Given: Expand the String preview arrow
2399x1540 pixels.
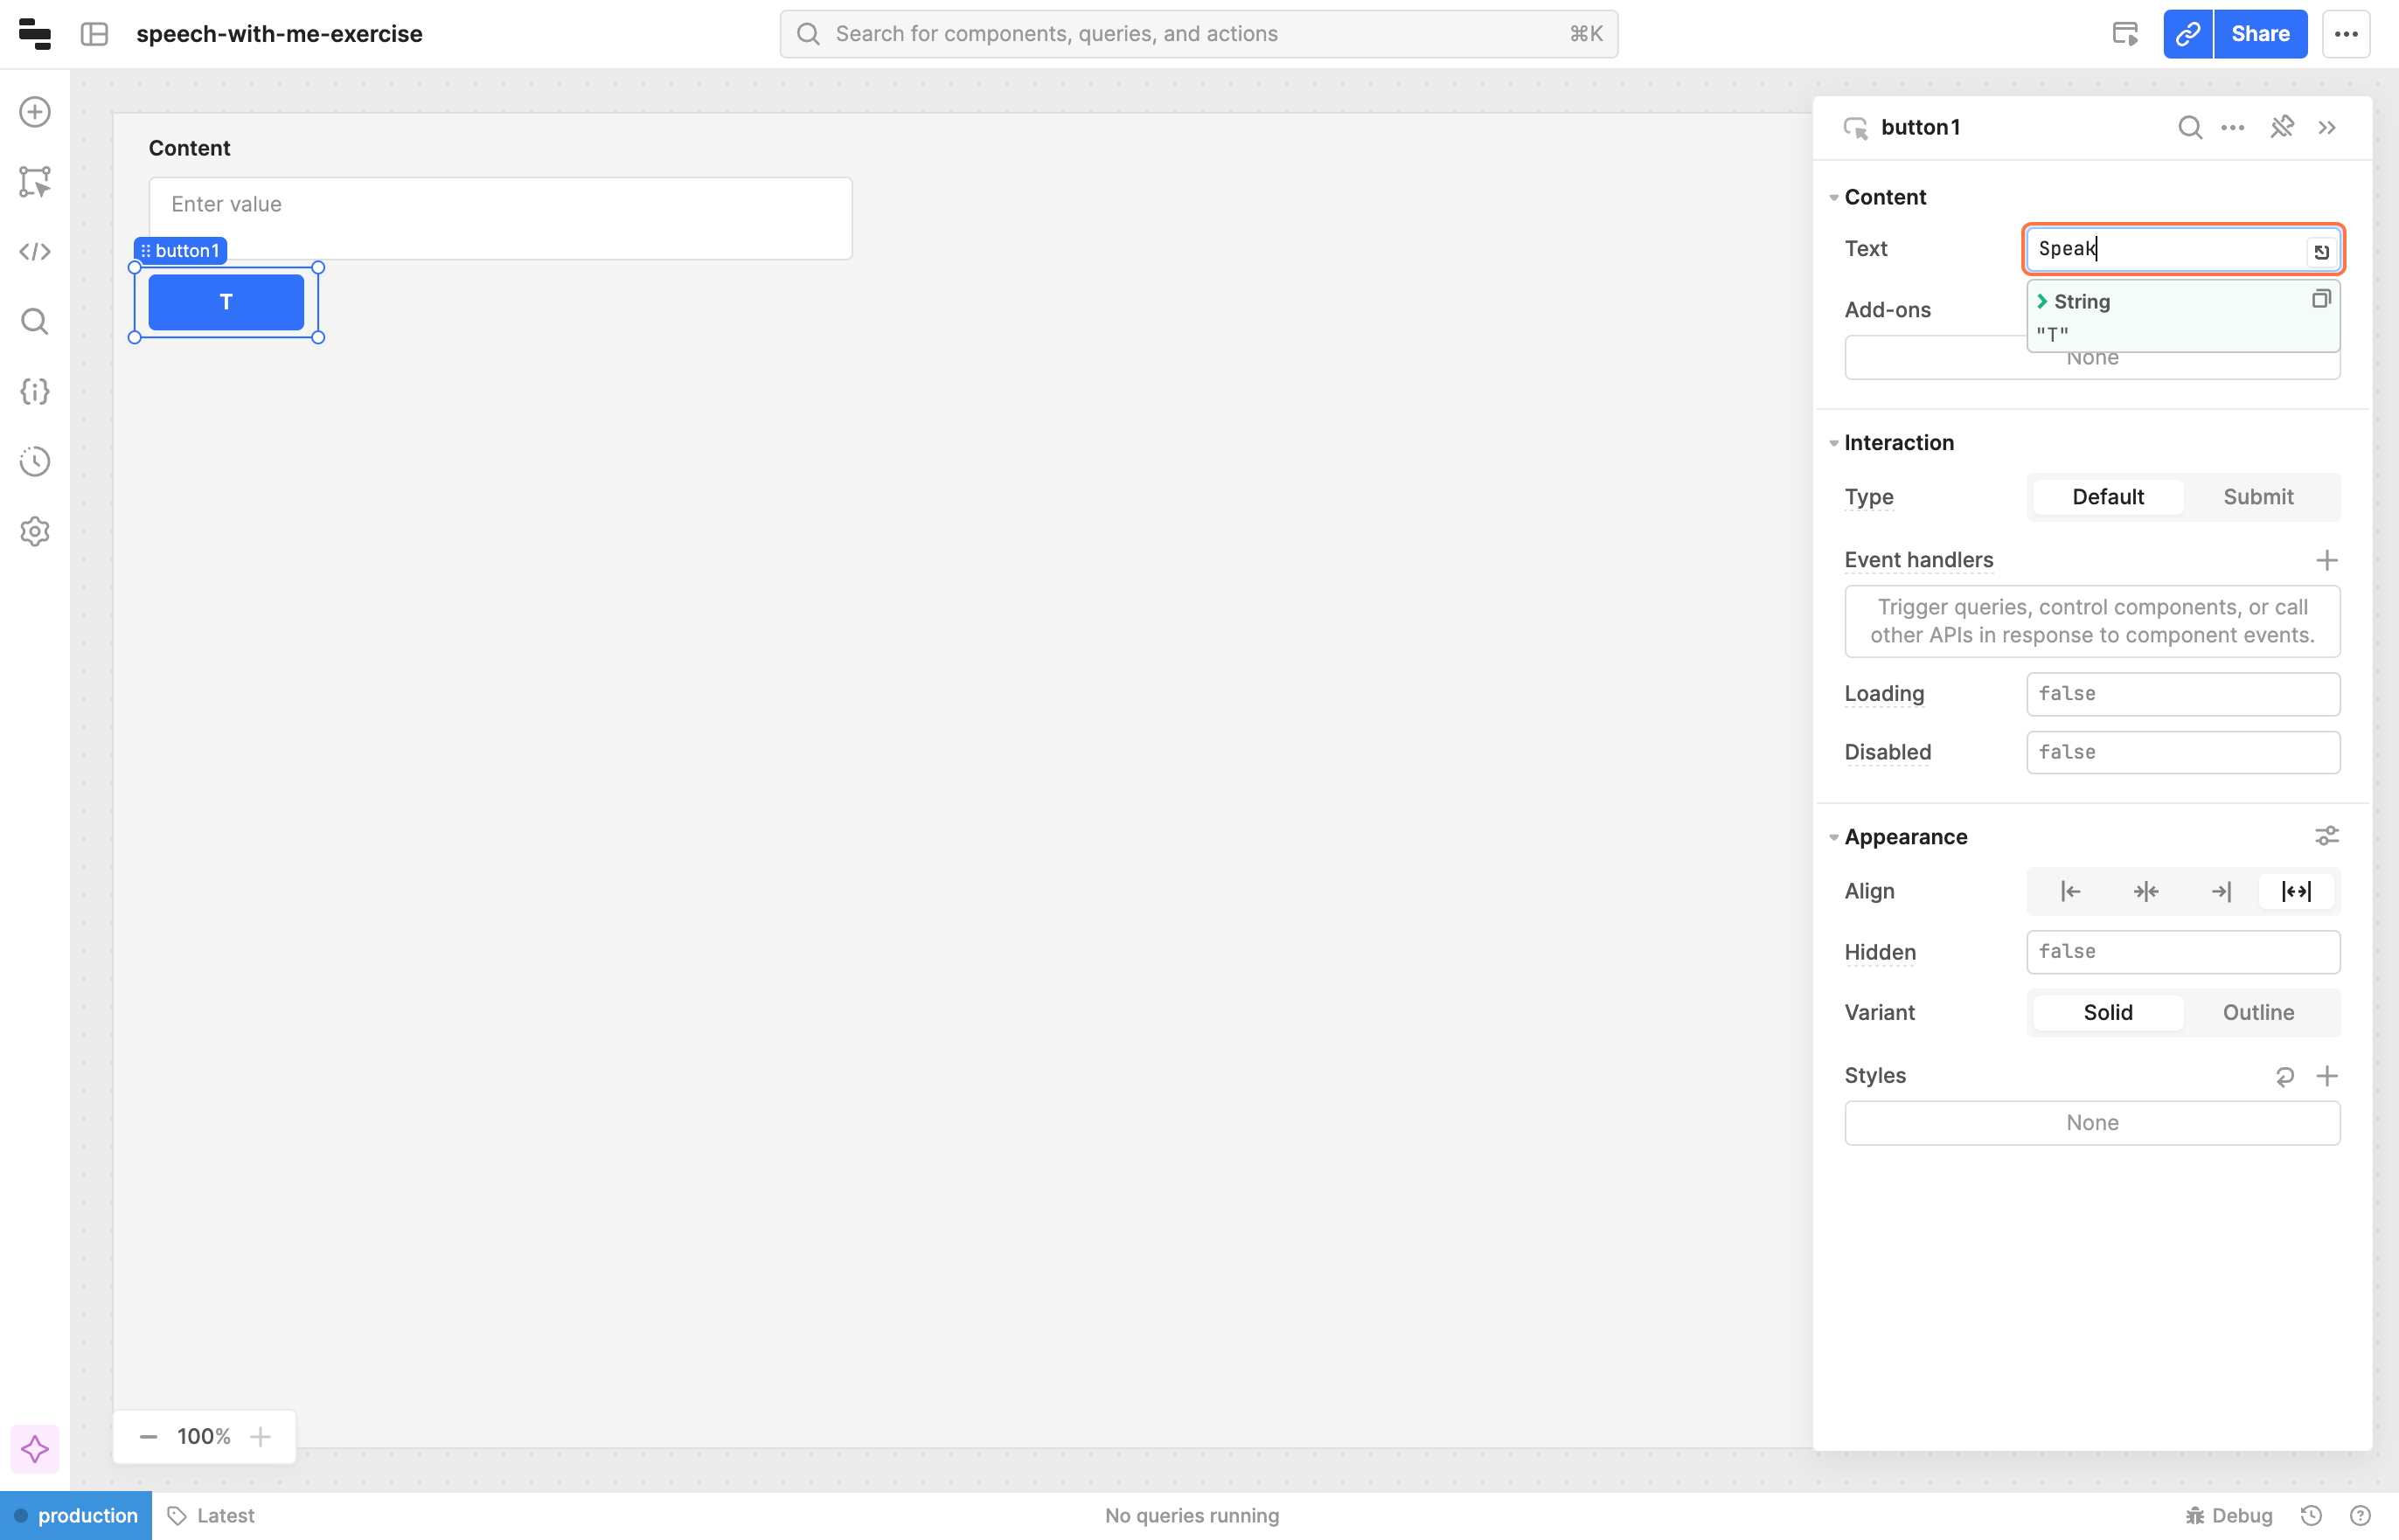Looking at the screenshot, I should pos(2042,301).
